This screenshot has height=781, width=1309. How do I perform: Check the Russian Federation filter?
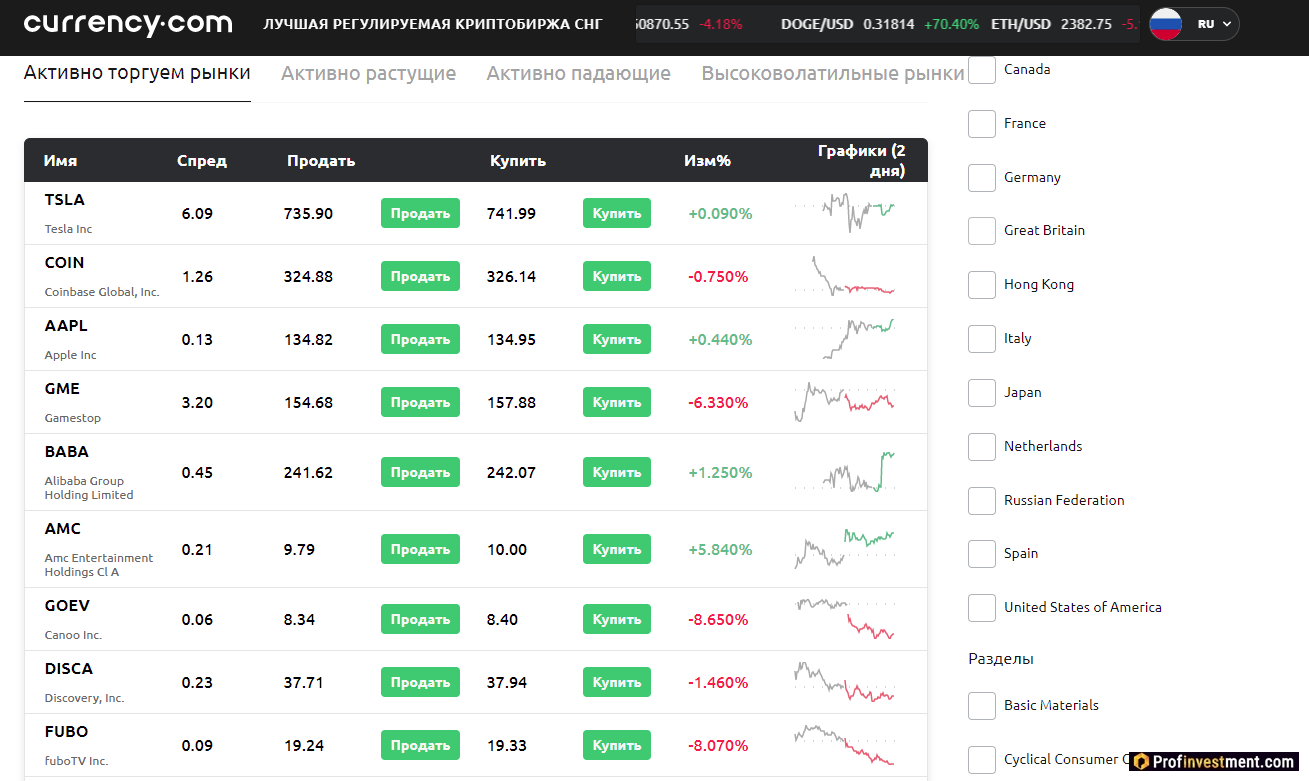982,501
